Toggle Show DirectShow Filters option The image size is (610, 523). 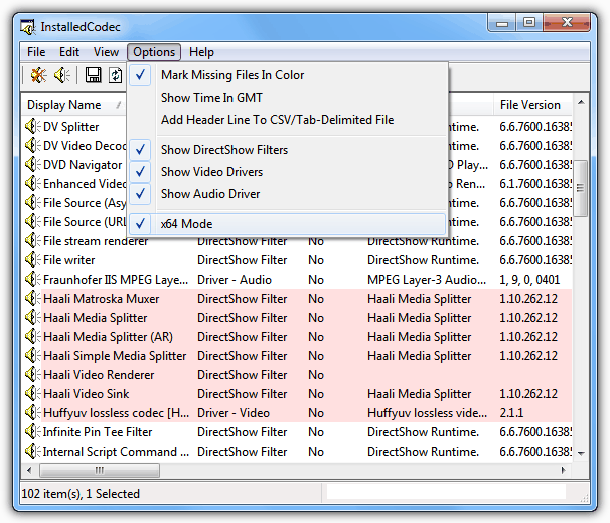288,150
